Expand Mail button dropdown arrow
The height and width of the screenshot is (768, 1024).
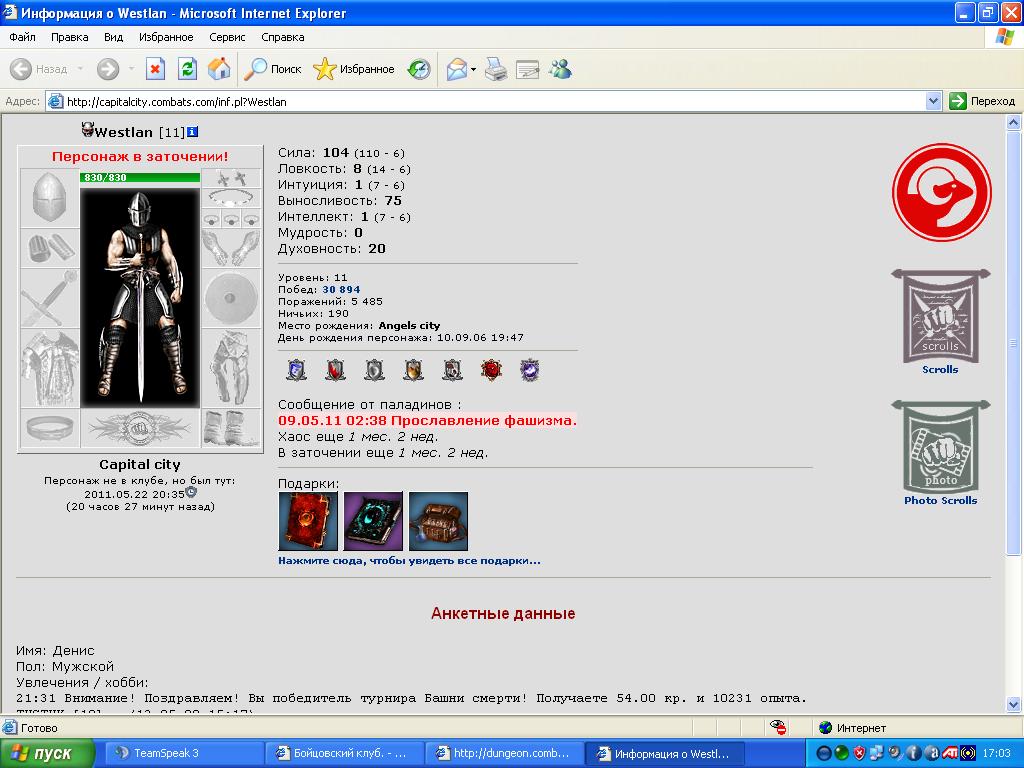pos(473,69)
